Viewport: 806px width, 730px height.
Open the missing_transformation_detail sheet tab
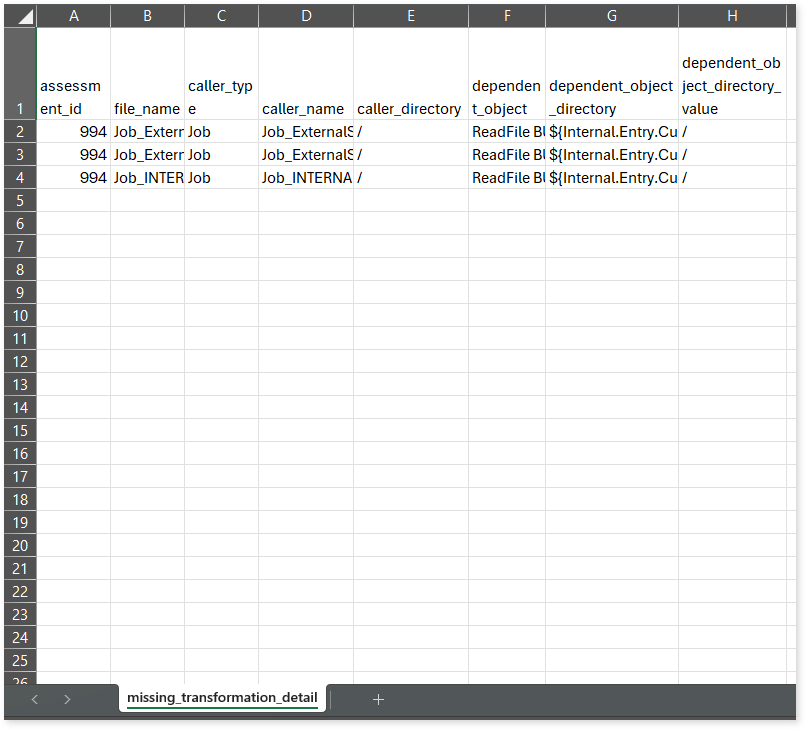pyautogui.click(x=222, y=698)
